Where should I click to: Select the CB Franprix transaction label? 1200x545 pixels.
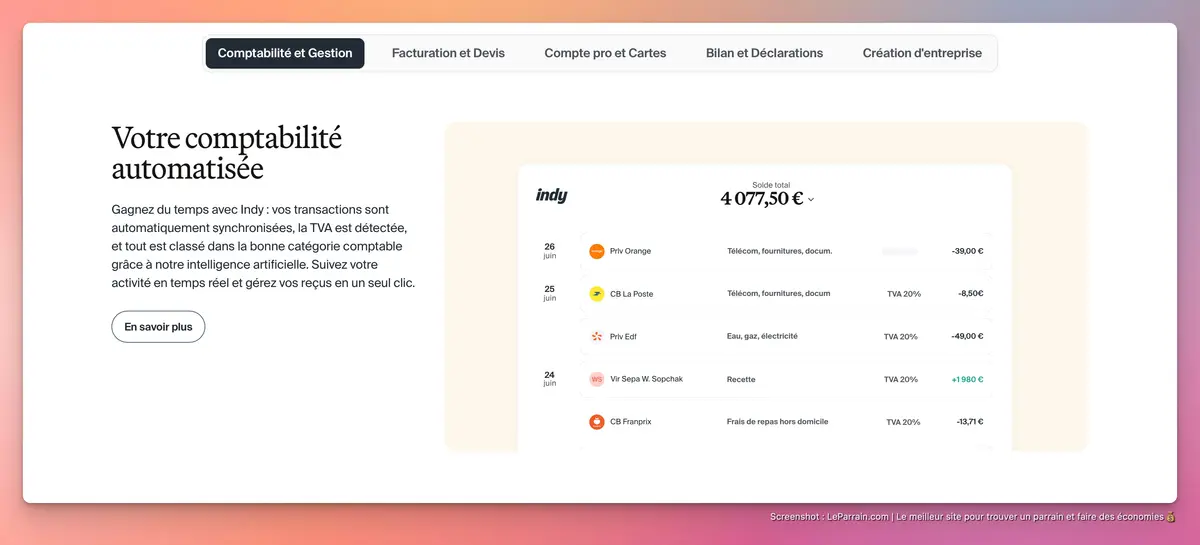point(630,422)
